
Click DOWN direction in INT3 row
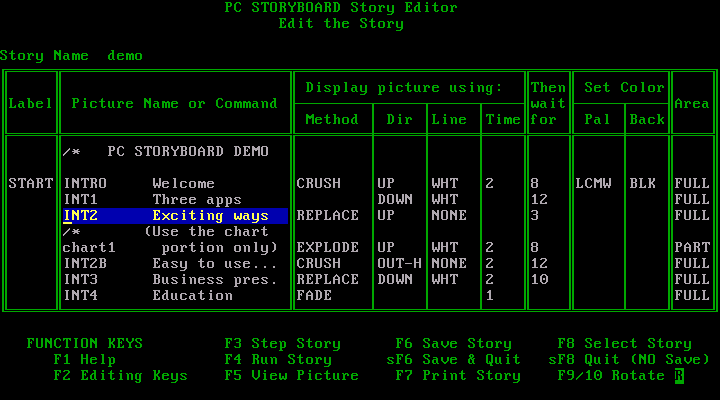click(x=395, y=280)
